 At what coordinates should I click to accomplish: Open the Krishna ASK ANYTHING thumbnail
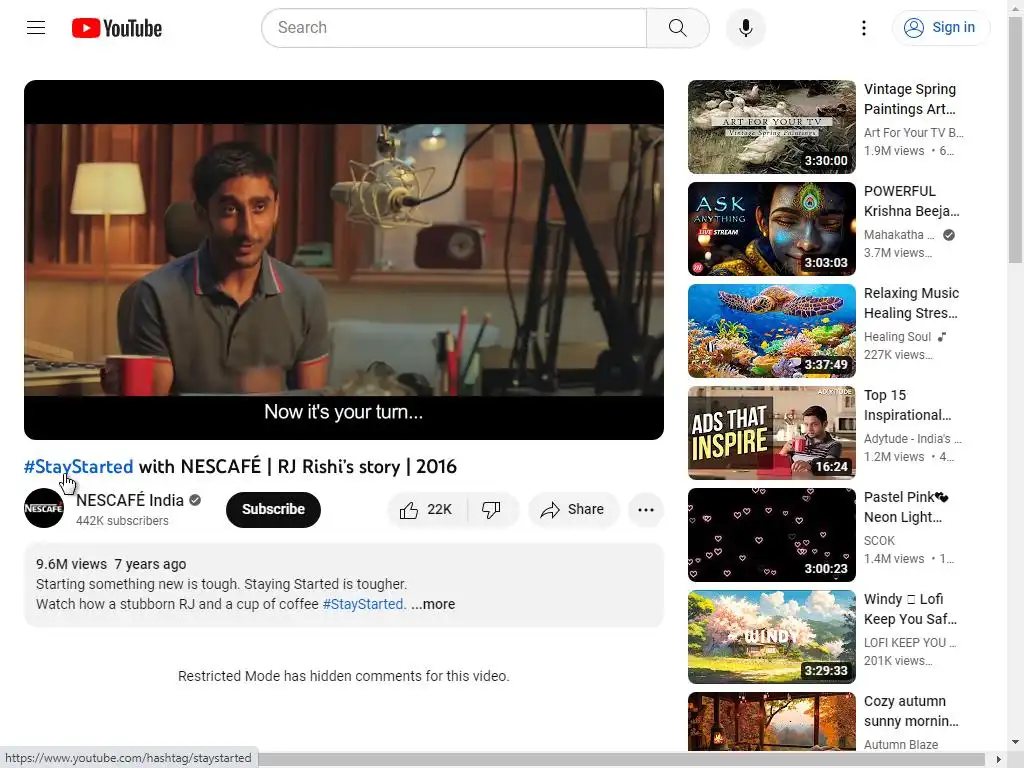point(771,229)
